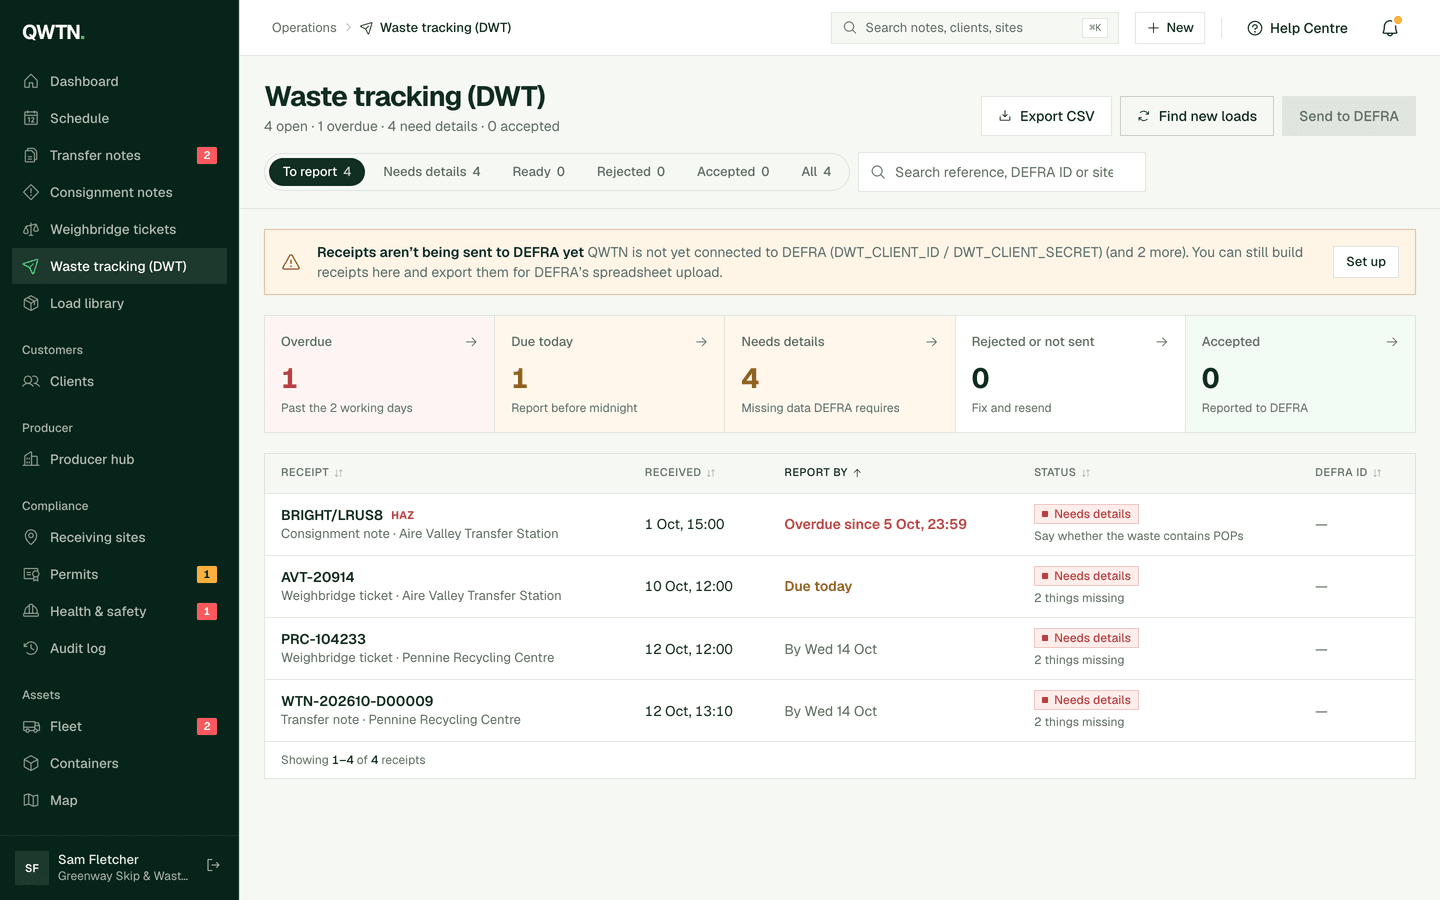Open Permits in Compliance
Screen dimensions: 1440x900
(x=119, y=574)
